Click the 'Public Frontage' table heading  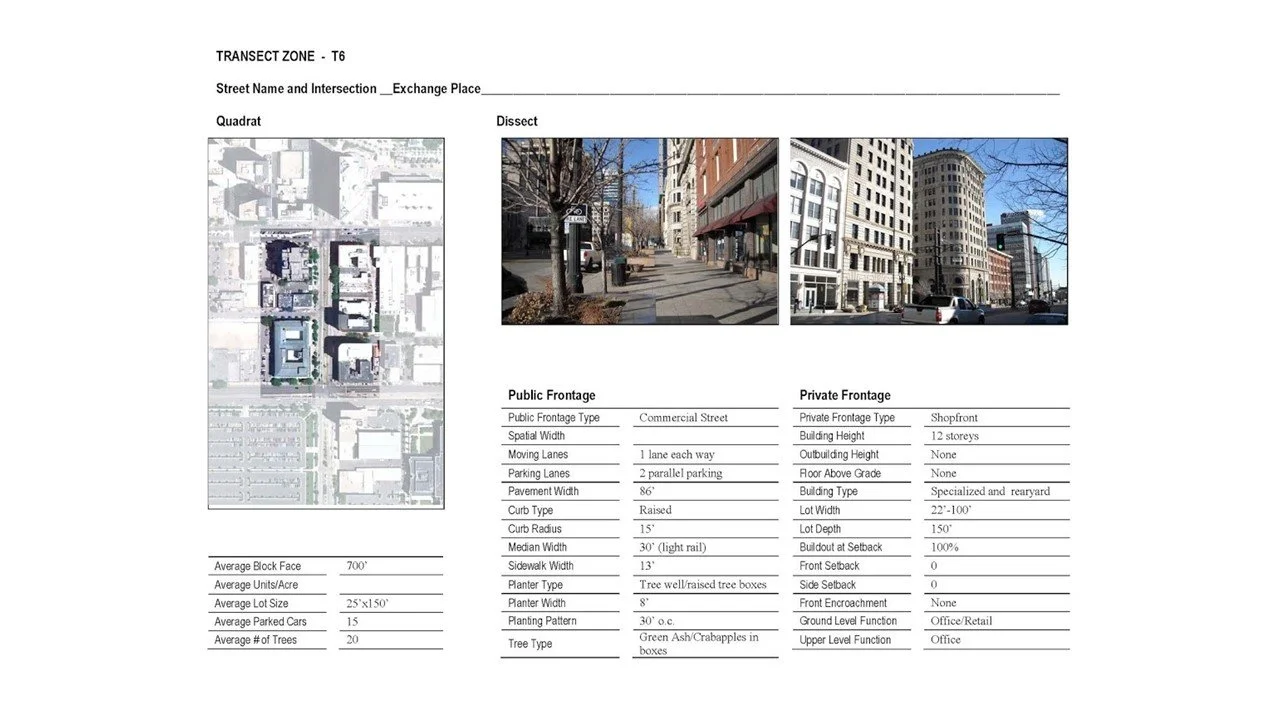pos(551,395)
